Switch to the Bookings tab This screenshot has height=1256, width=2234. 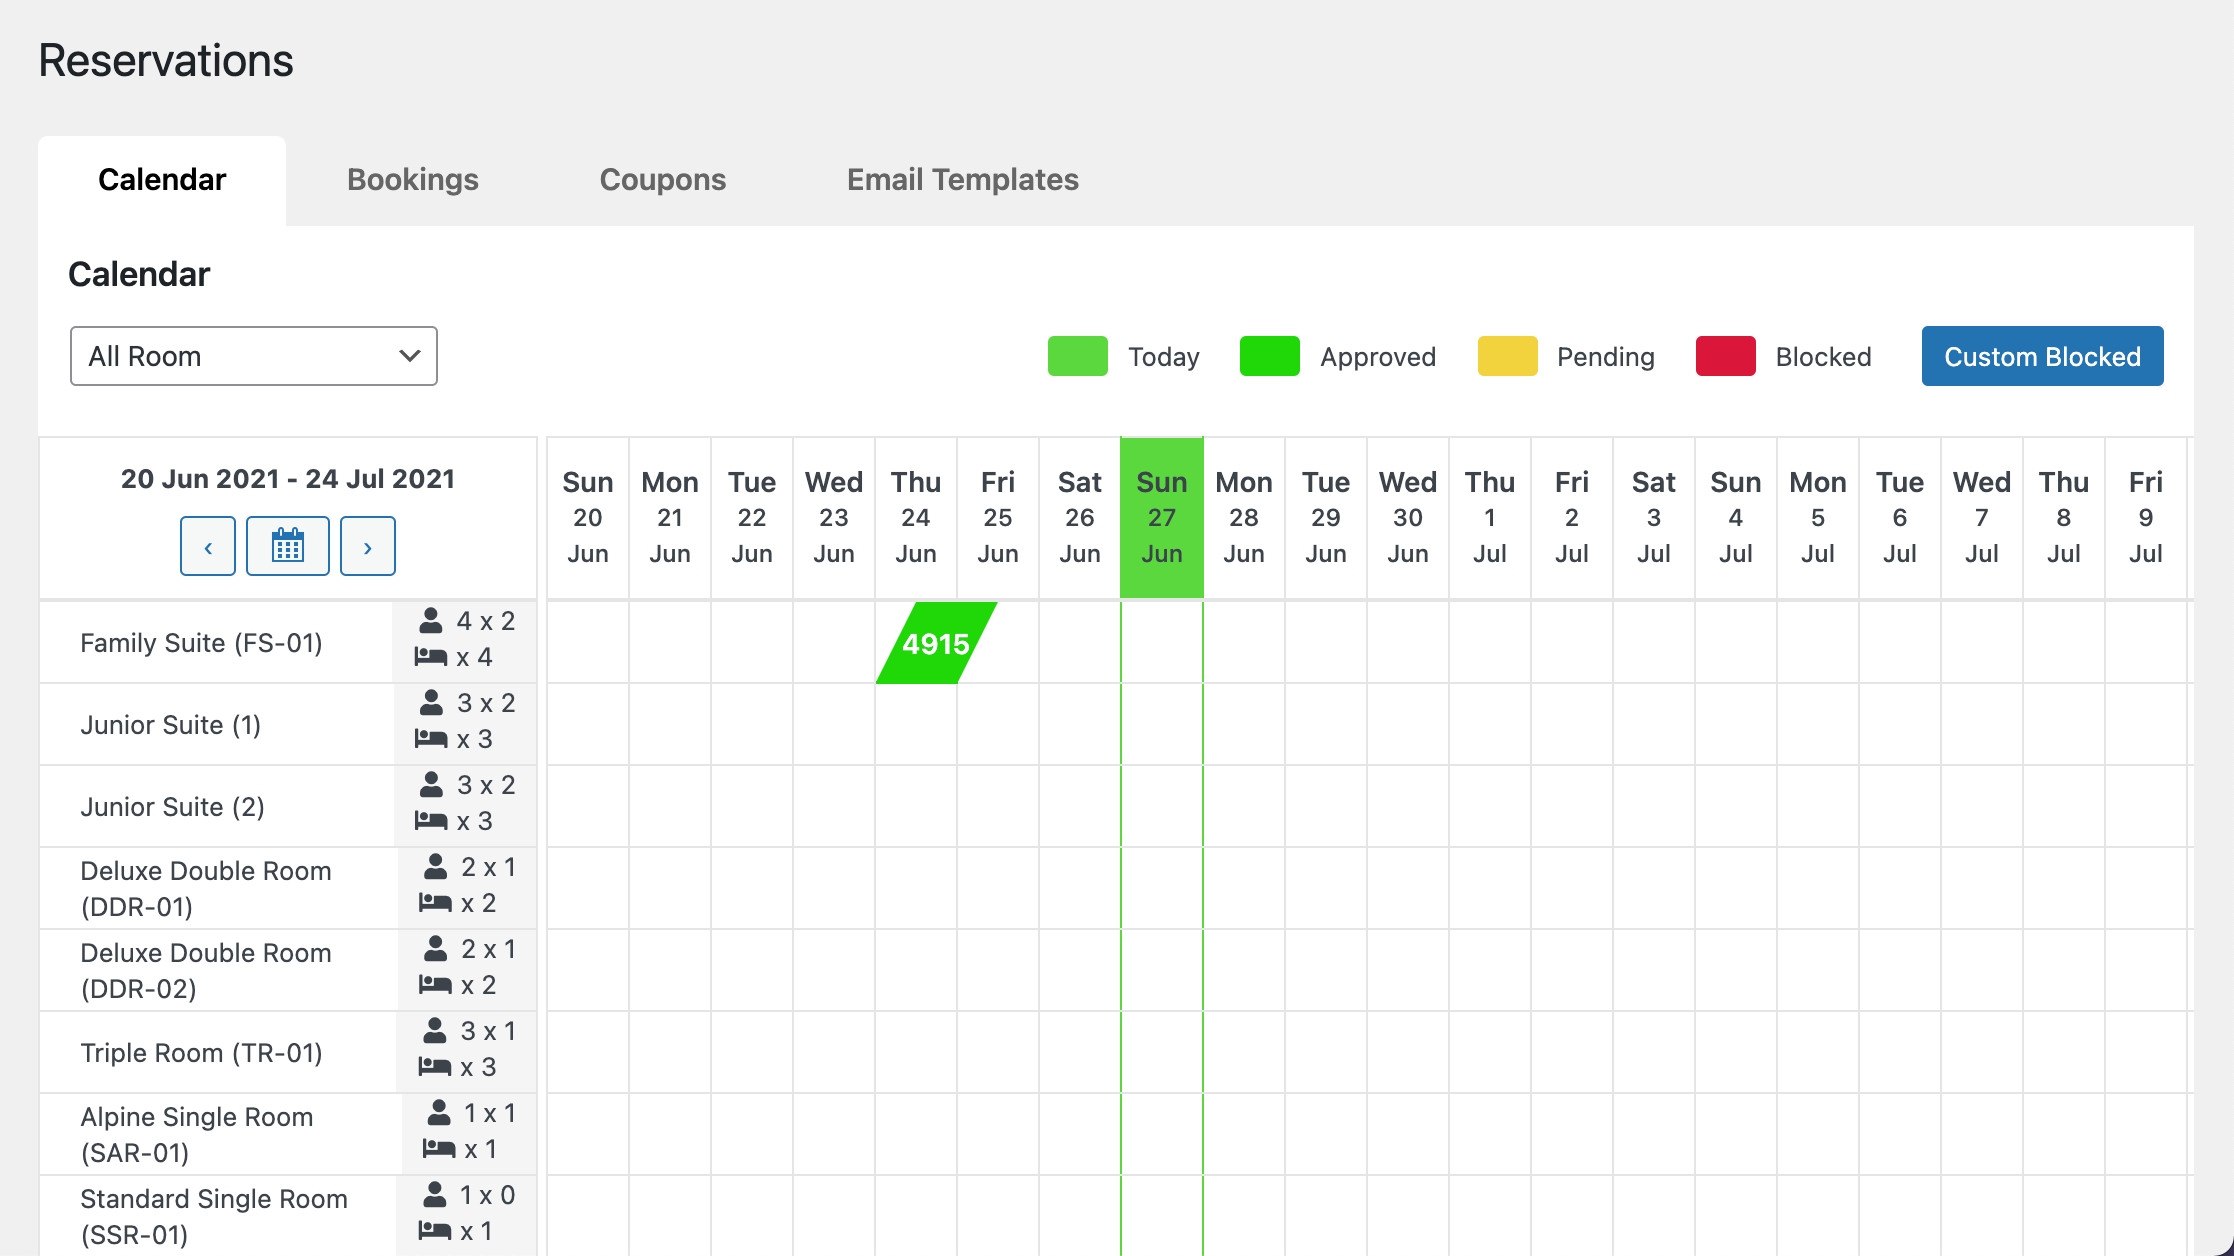(x=412, y=180)
